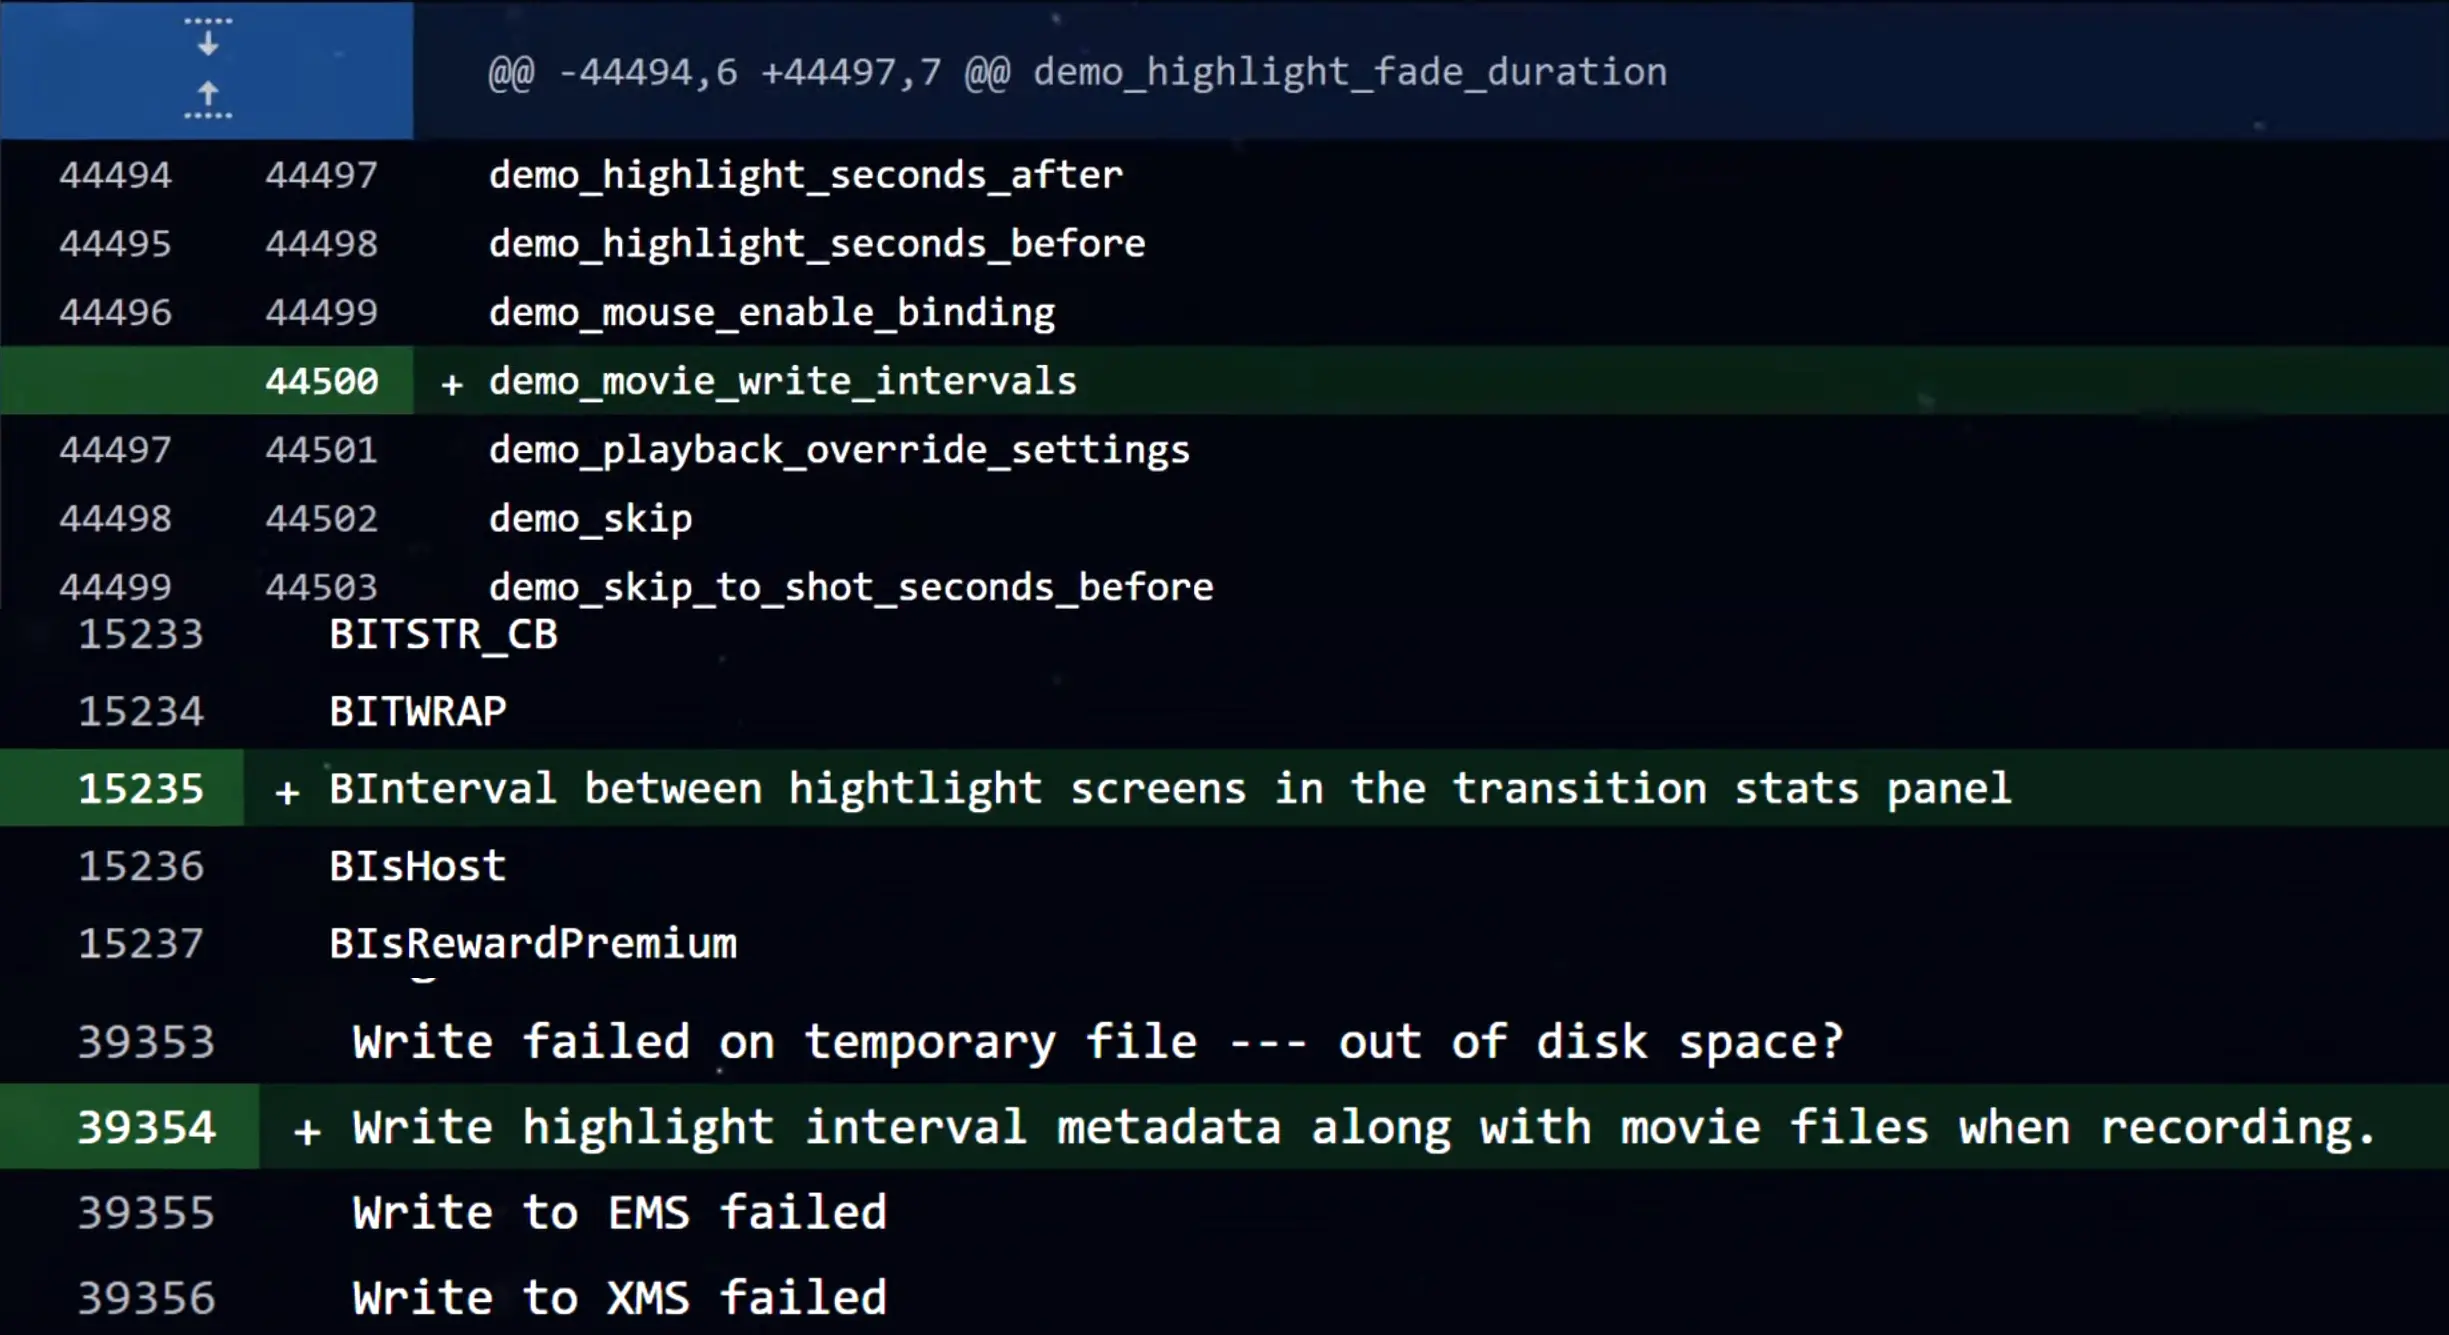
Task: Click line number 39356
Action: 146,1298
